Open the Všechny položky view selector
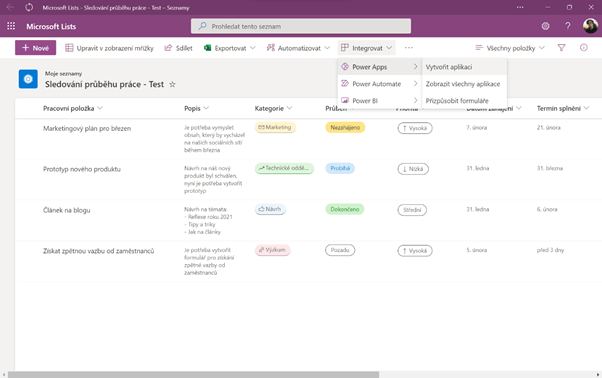The height and width of the screenshot is (378, 602). point(510,48)
